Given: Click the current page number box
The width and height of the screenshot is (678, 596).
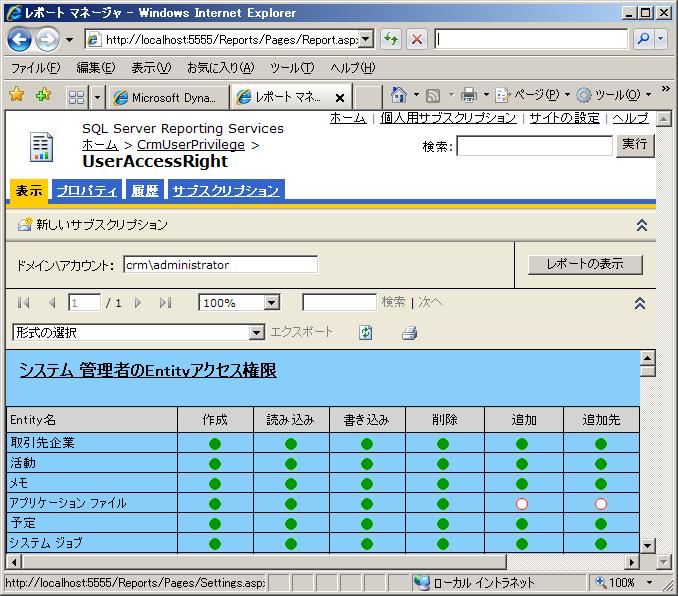Looking at the screenshot, I should click(84, 302).
